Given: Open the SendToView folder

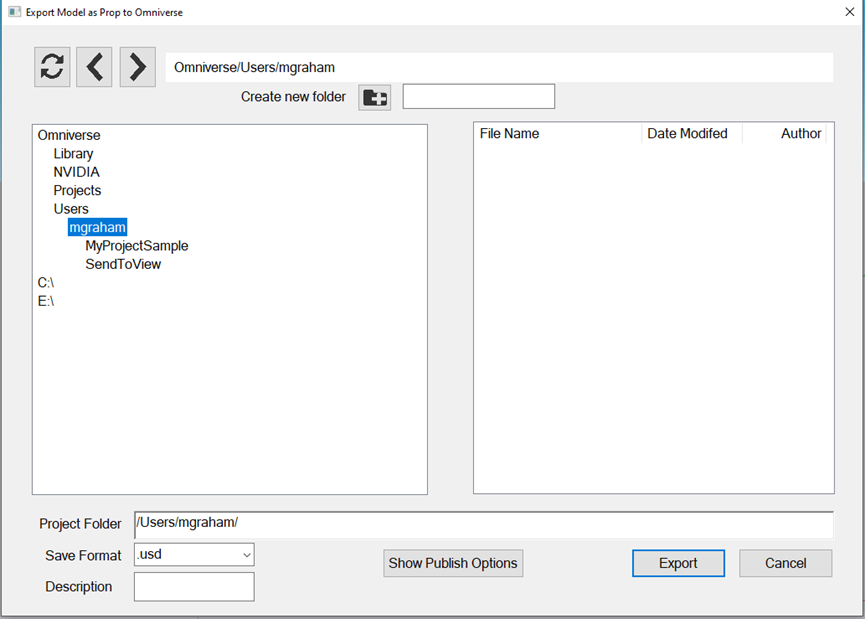Looking at the screenshot, I should pyautogui.click(x=123, y=264).
